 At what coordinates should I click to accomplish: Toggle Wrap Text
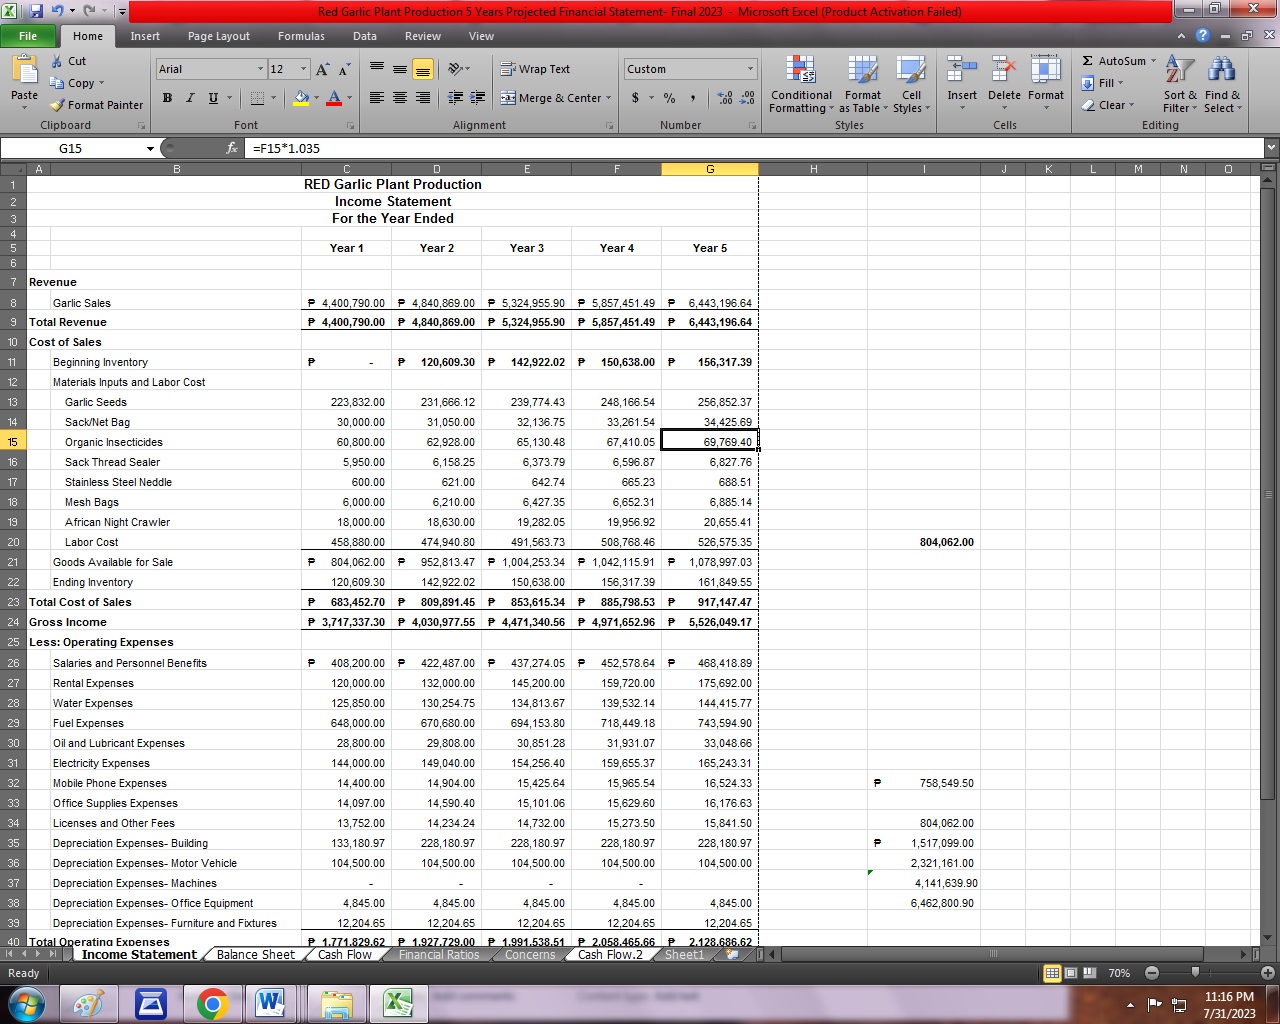[535, 69]
